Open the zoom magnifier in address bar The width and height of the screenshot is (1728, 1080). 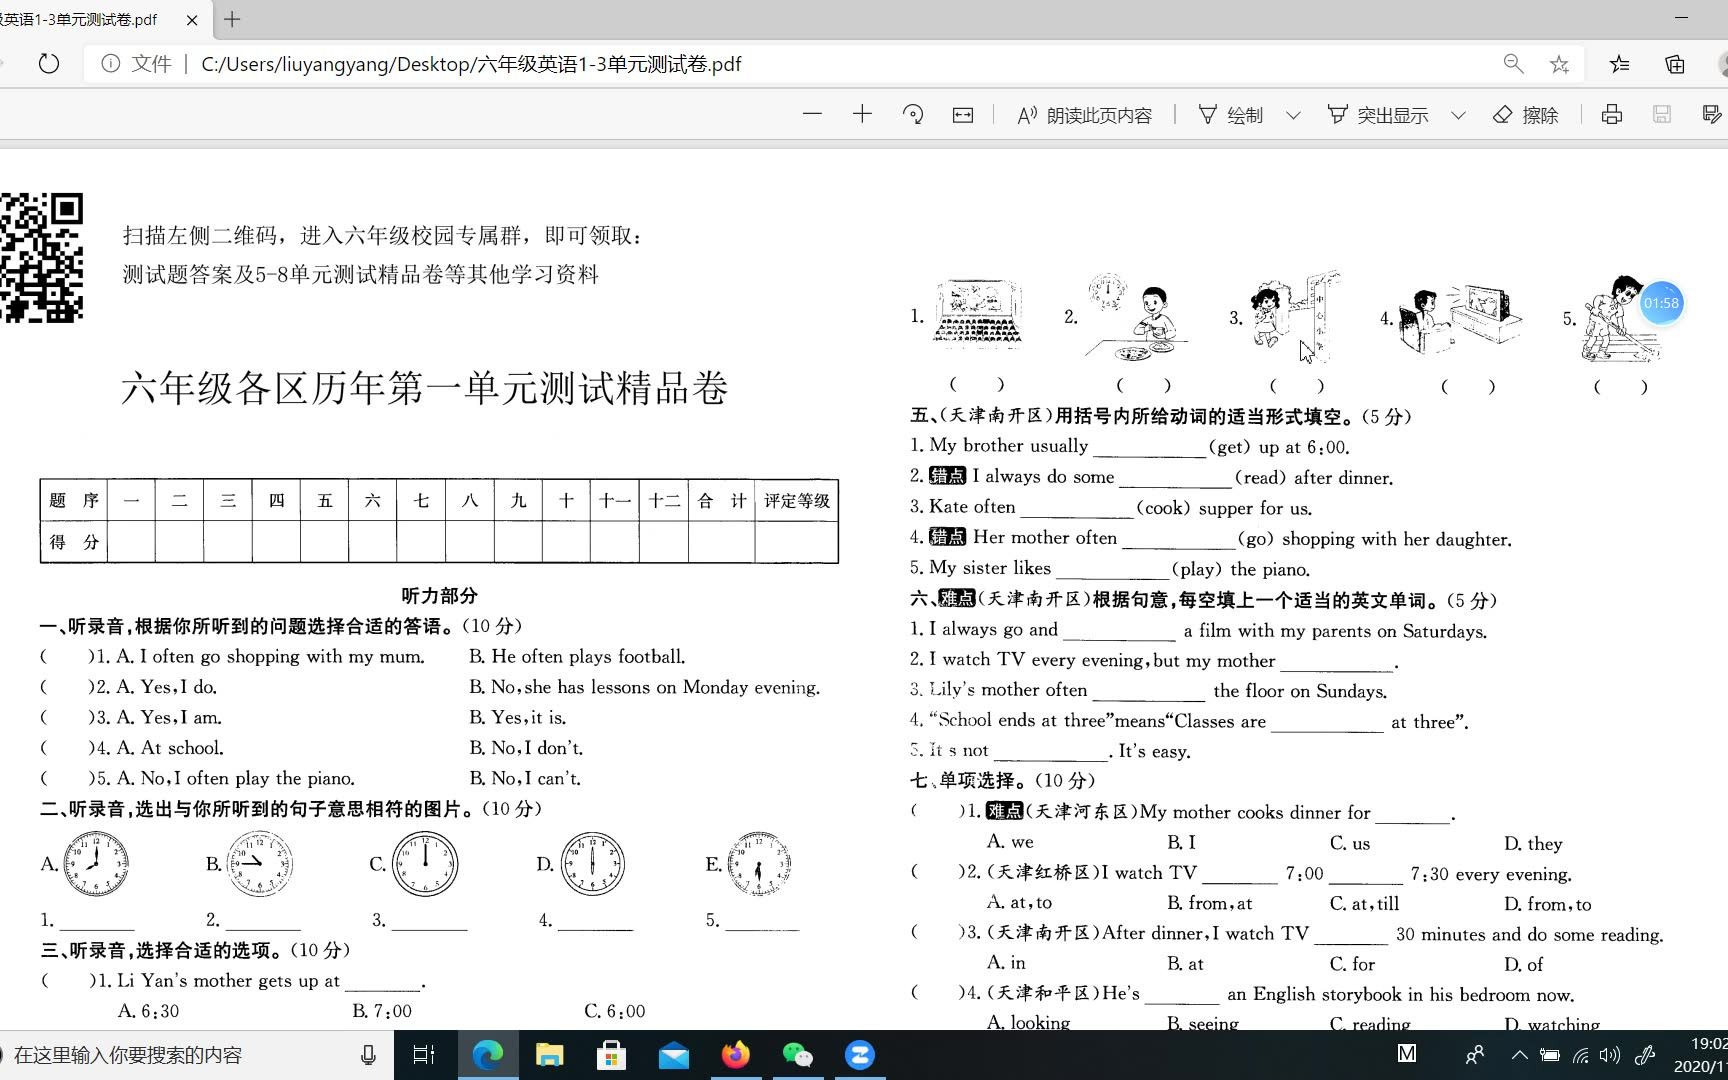pos(1514,64)
